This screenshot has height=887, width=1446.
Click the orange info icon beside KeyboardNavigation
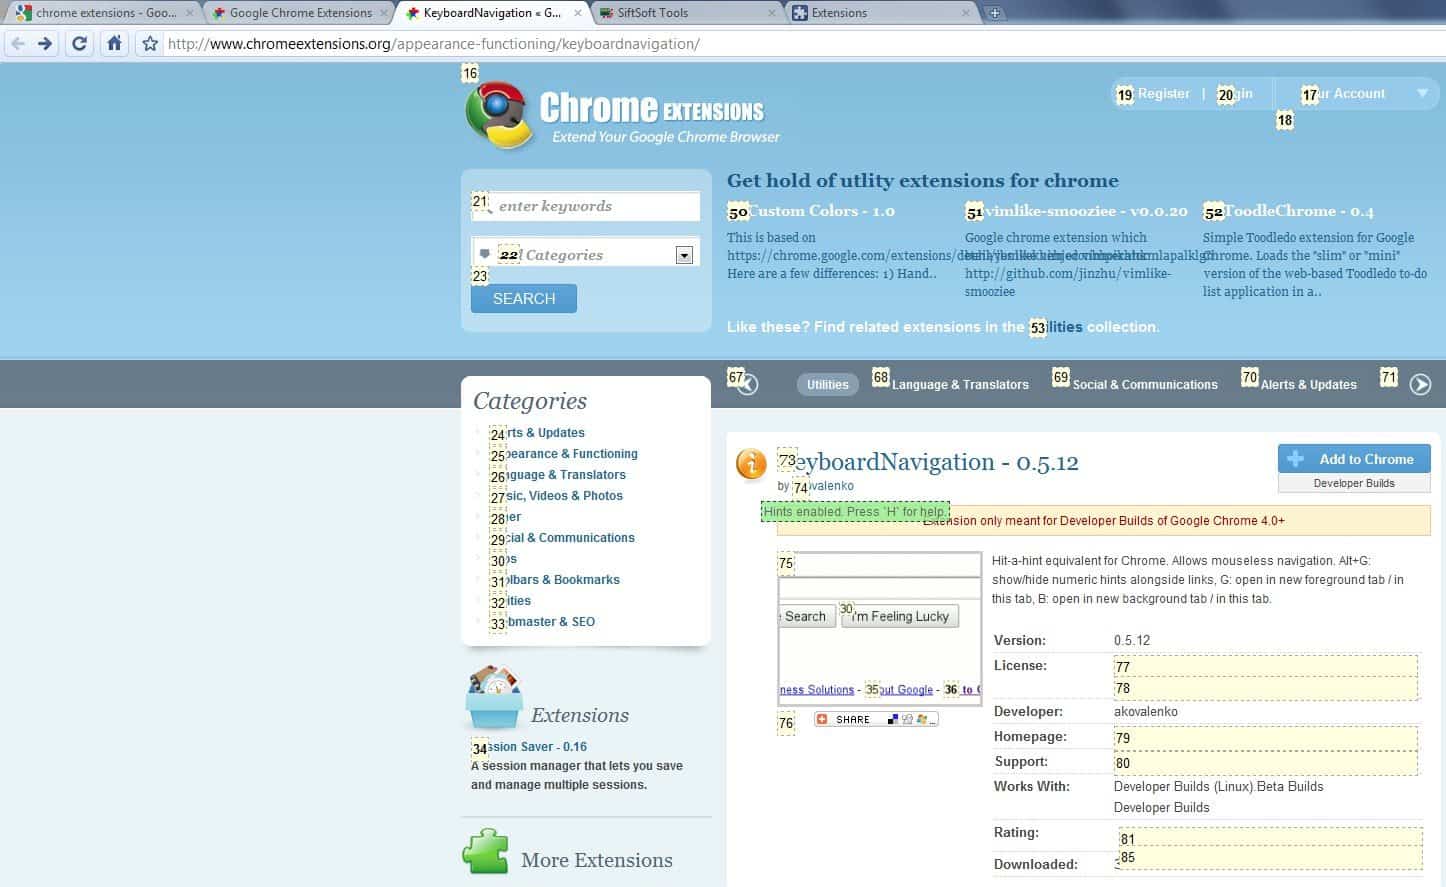point(751,464)
